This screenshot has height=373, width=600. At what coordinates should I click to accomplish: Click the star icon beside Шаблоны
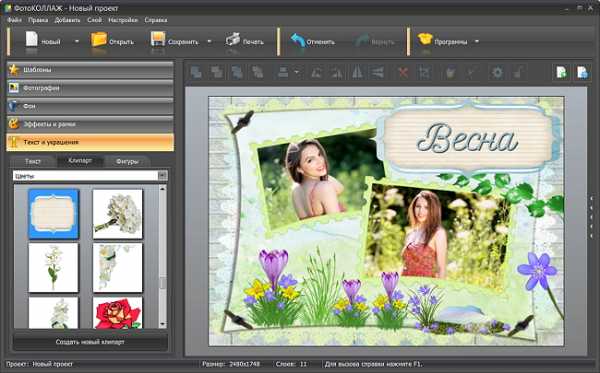[x=14, y=70]
